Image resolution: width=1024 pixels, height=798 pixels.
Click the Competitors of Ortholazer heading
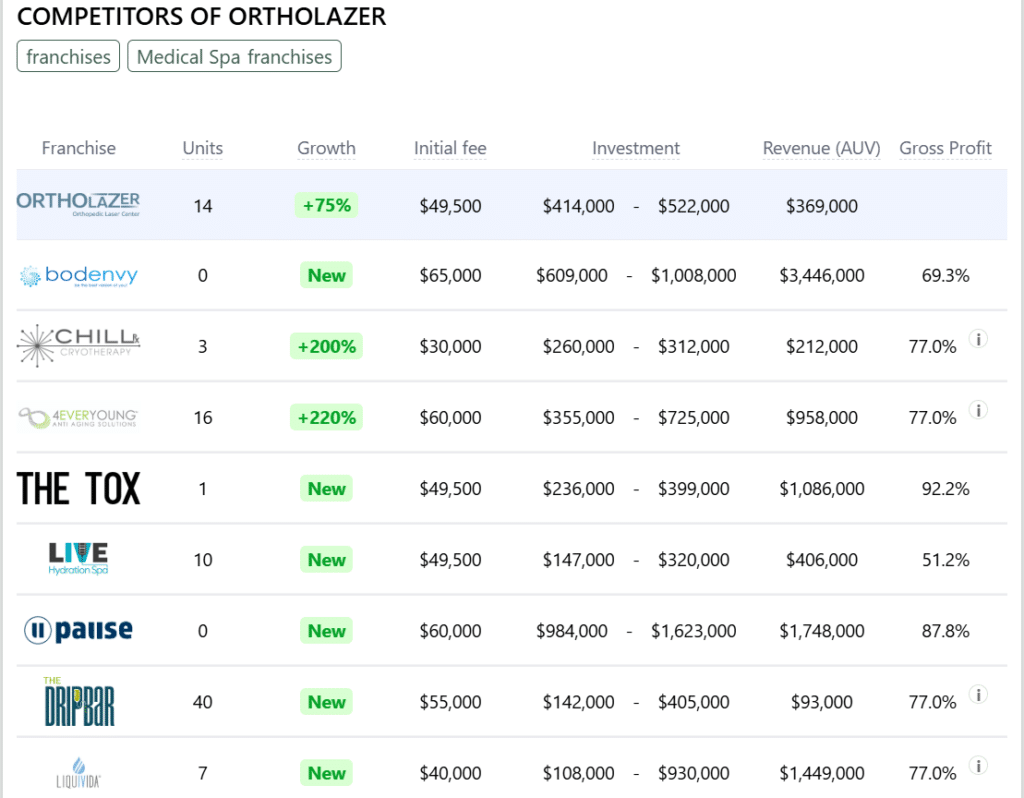pyautogui.click(x=201, y=16)
